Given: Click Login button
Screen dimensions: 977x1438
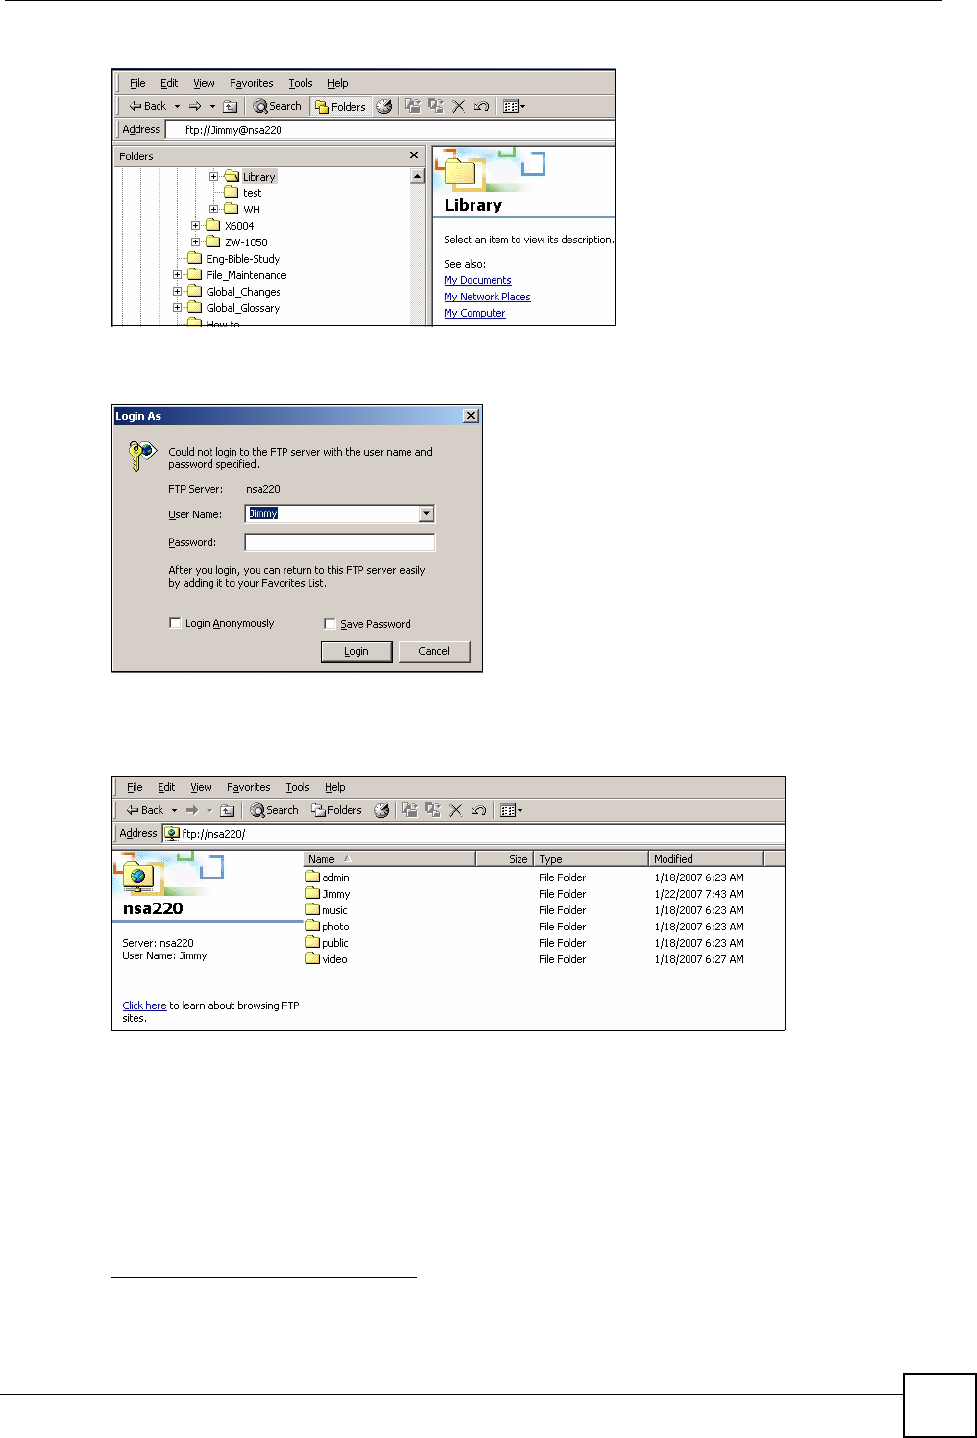Looking at the screenshot, I should [356, 651].
